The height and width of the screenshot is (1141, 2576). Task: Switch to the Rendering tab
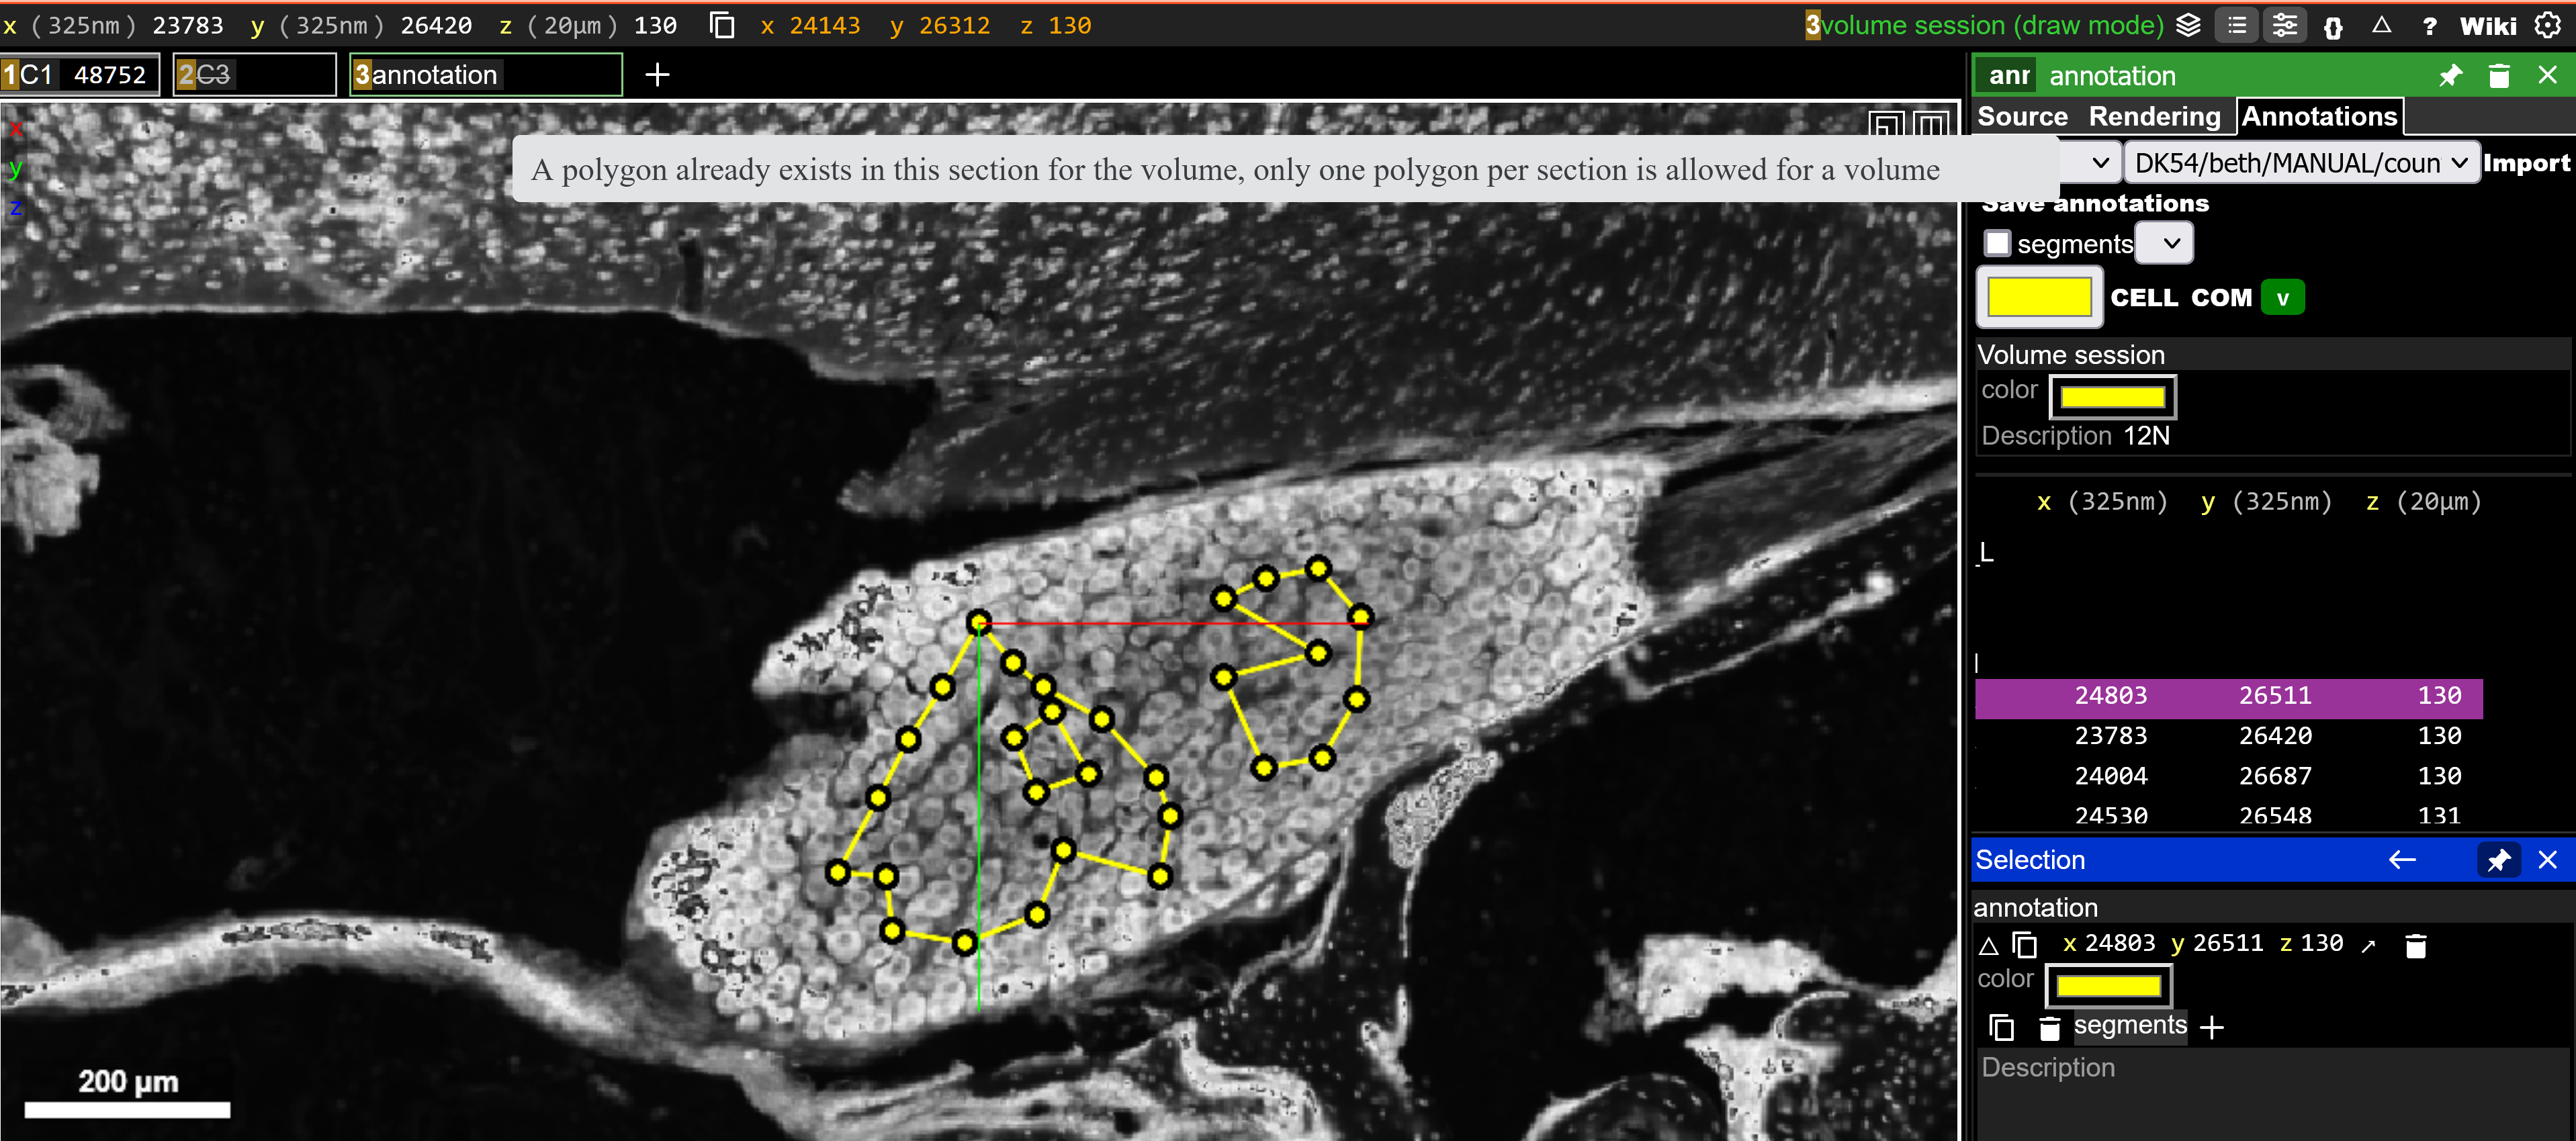click(x=2154, y=116)
